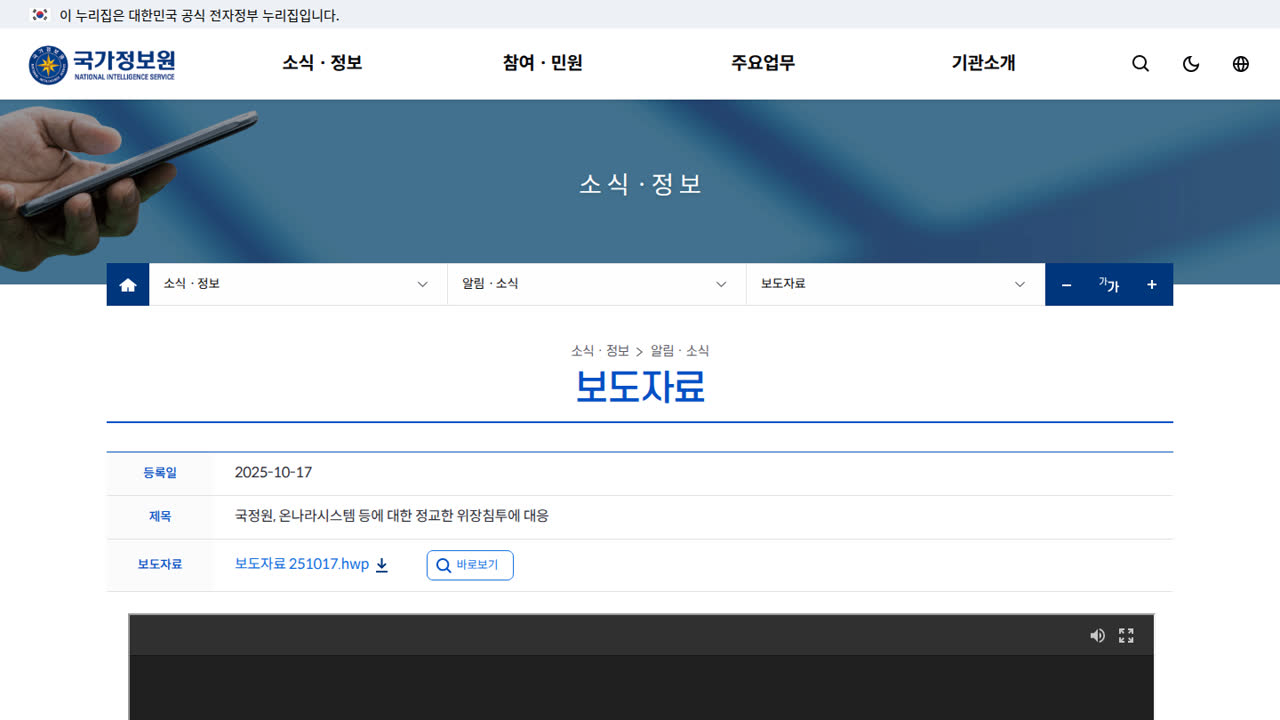The width and height of the screenshot is (1280, 720).
Task: Click the official e-government site notice text
Action: 200,15
